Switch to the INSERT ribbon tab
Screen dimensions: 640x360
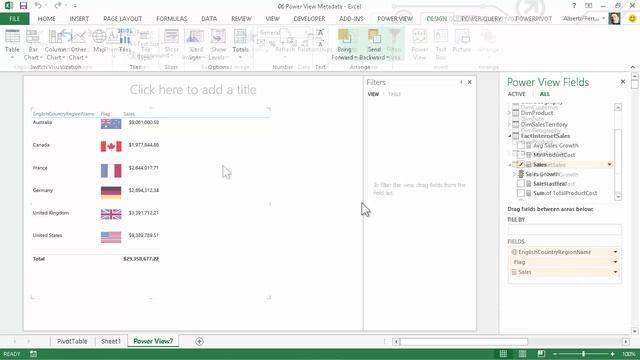coord(79,19)
